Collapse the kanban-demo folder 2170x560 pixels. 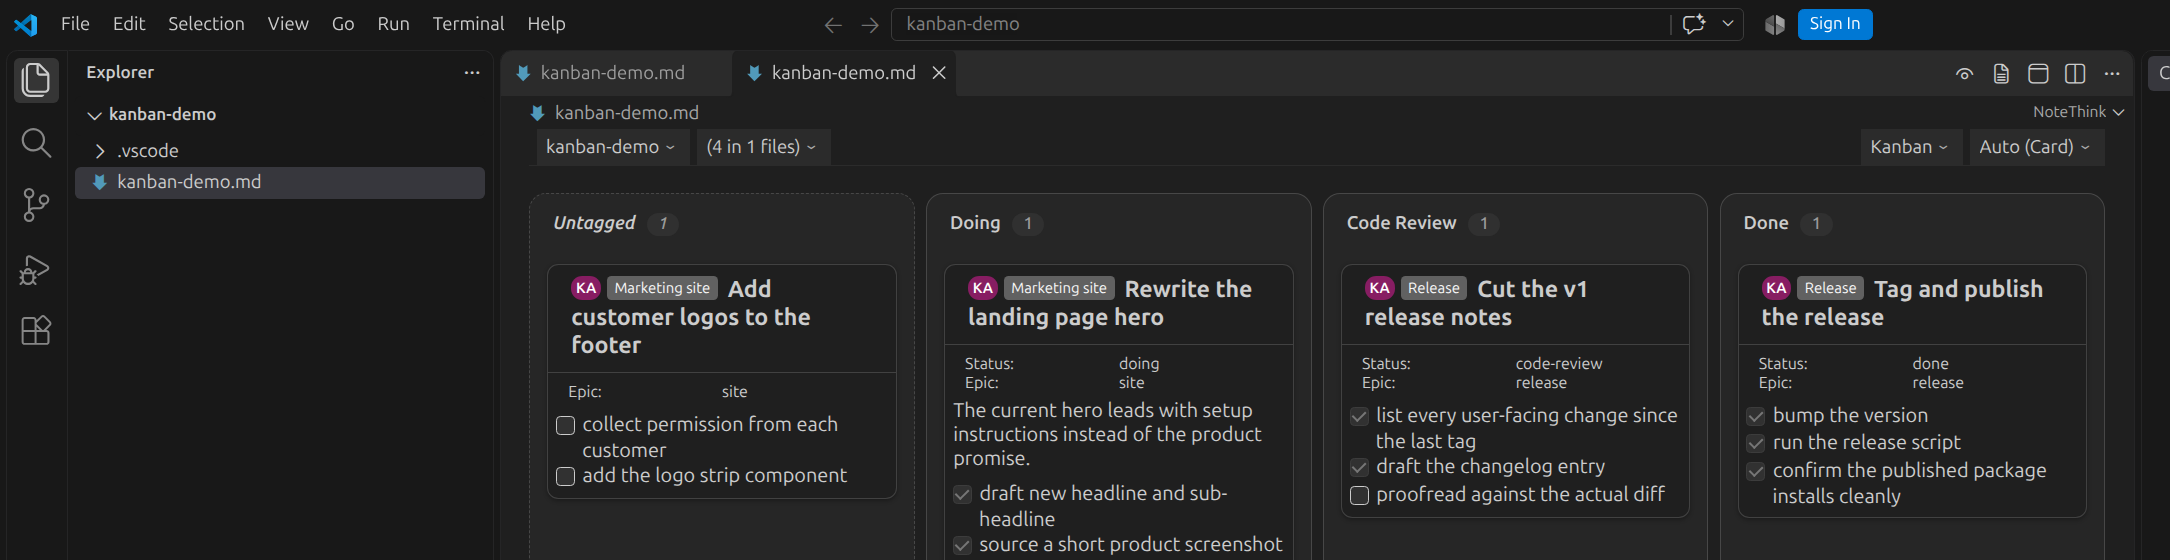(x=94, y=115)
